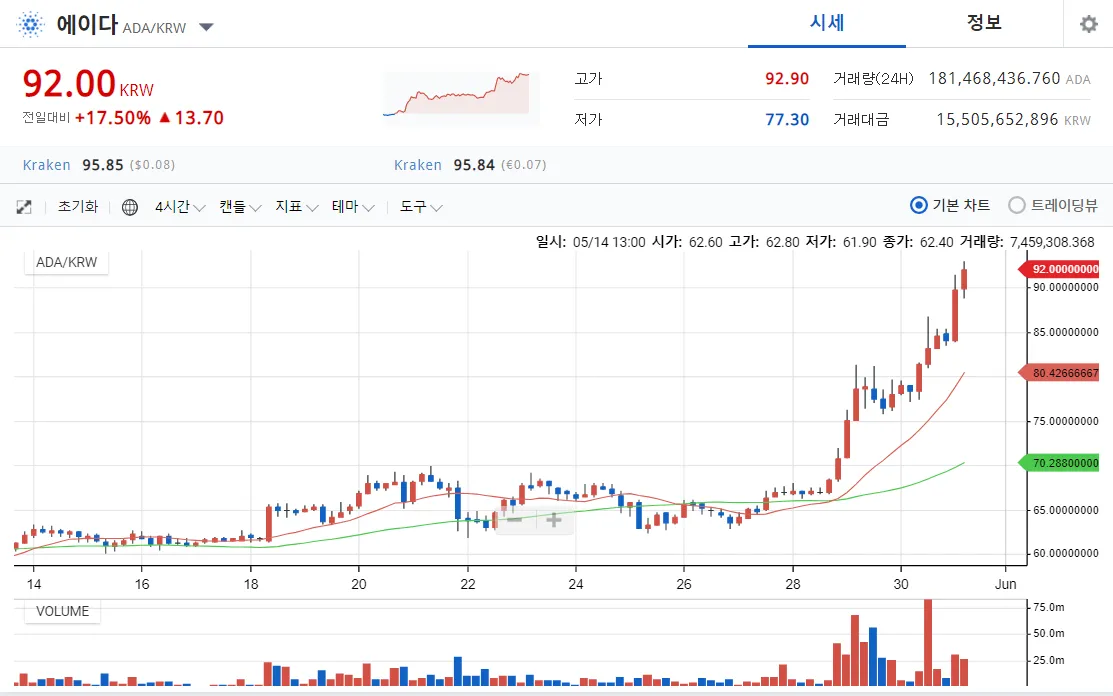Click the red 92.00000000 price marker
Viewport: 1113px width, 696px height.
[1059, 269]
